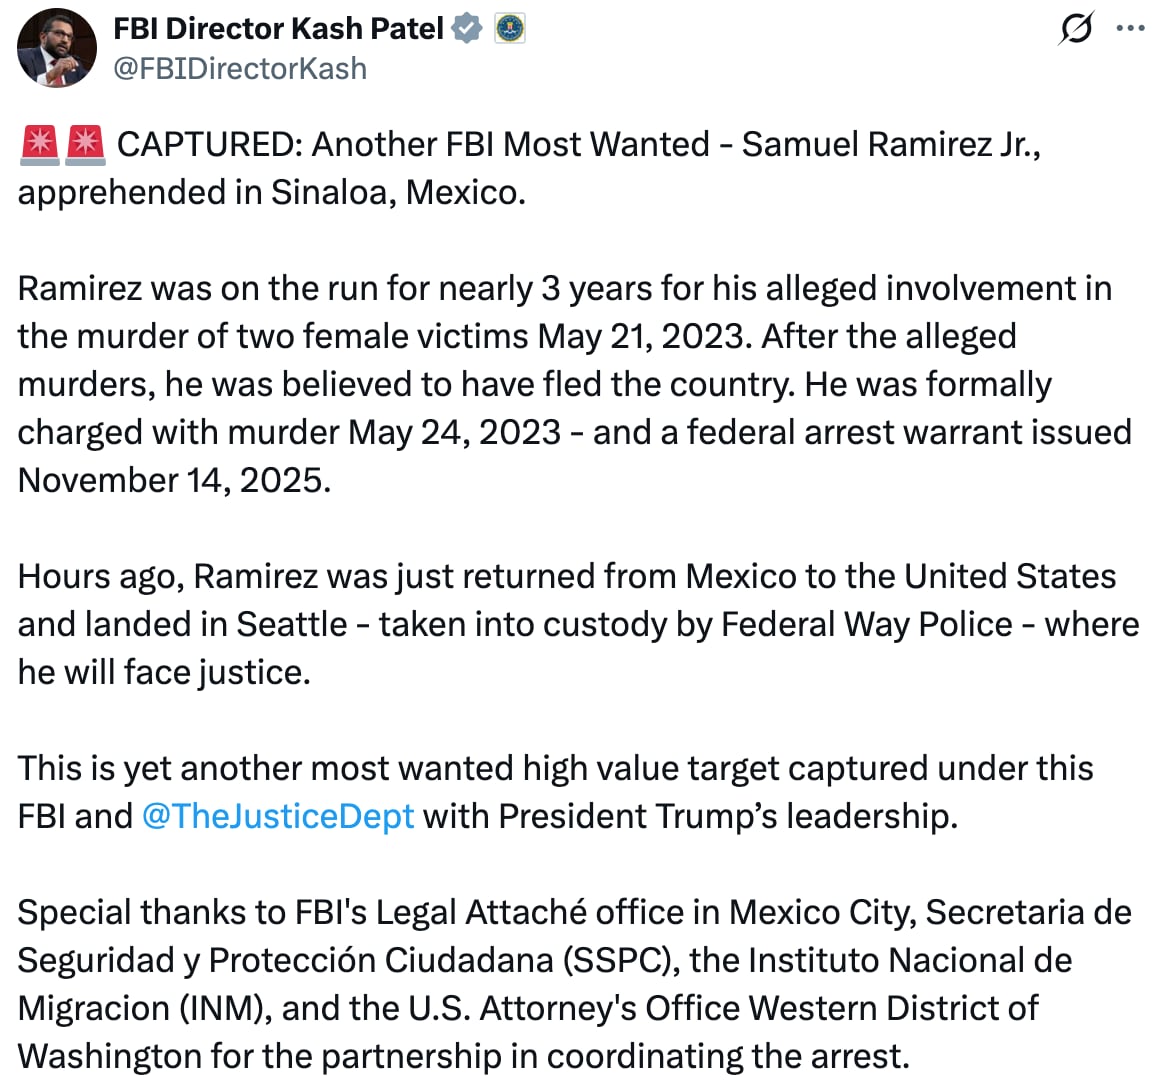Click the circular profile avatar thumbnail
Screen dimensions: 1158x1084
point(57,47)
